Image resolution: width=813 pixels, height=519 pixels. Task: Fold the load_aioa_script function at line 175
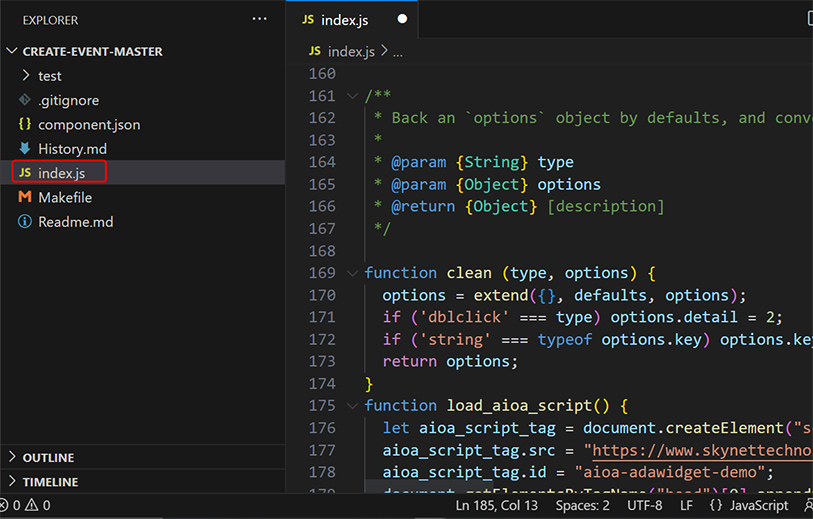[x=351, y=406]
